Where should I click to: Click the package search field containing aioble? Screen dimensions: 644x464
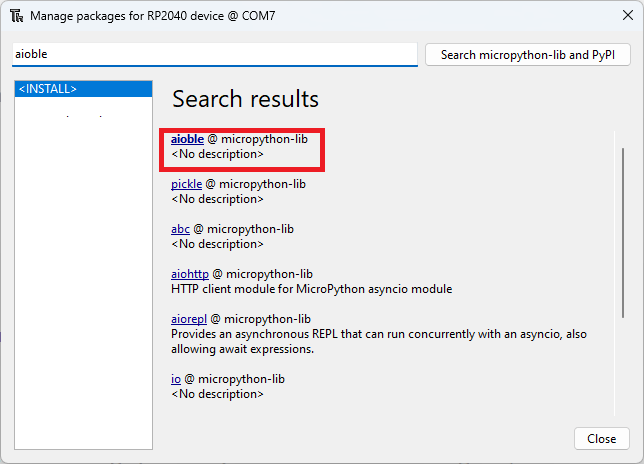point(214,54)
